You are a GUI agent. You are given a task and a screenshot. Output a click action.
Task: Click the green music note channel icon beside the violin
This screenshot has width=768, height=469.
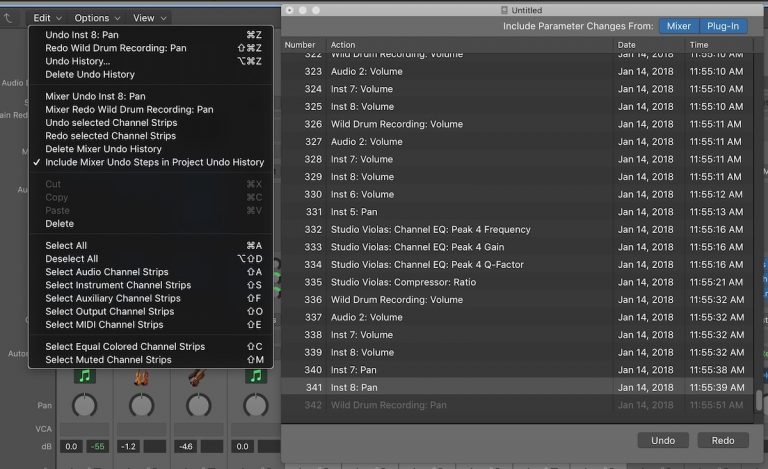(256, 375)
